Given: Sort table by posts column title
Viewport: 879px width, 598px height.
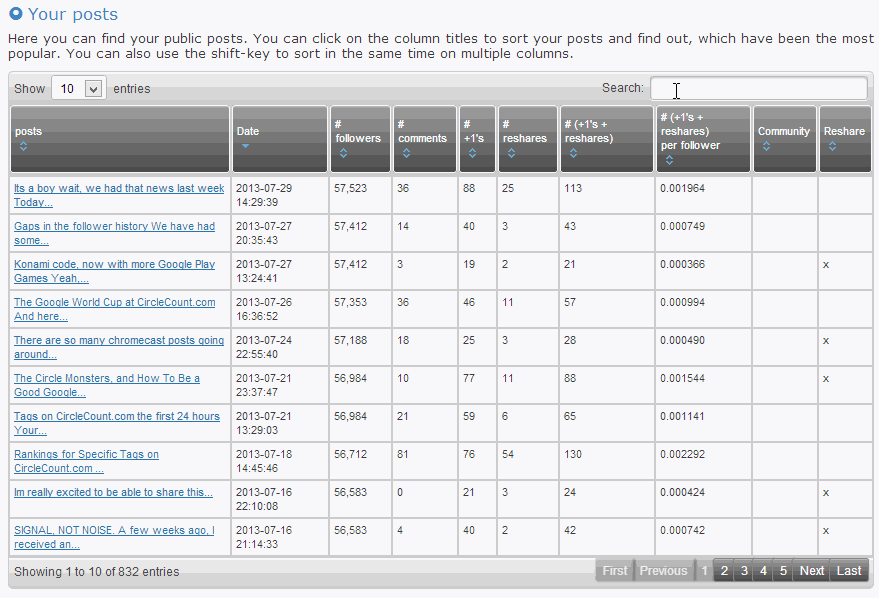Looking at the screenshot, I should tap(29, 131).
